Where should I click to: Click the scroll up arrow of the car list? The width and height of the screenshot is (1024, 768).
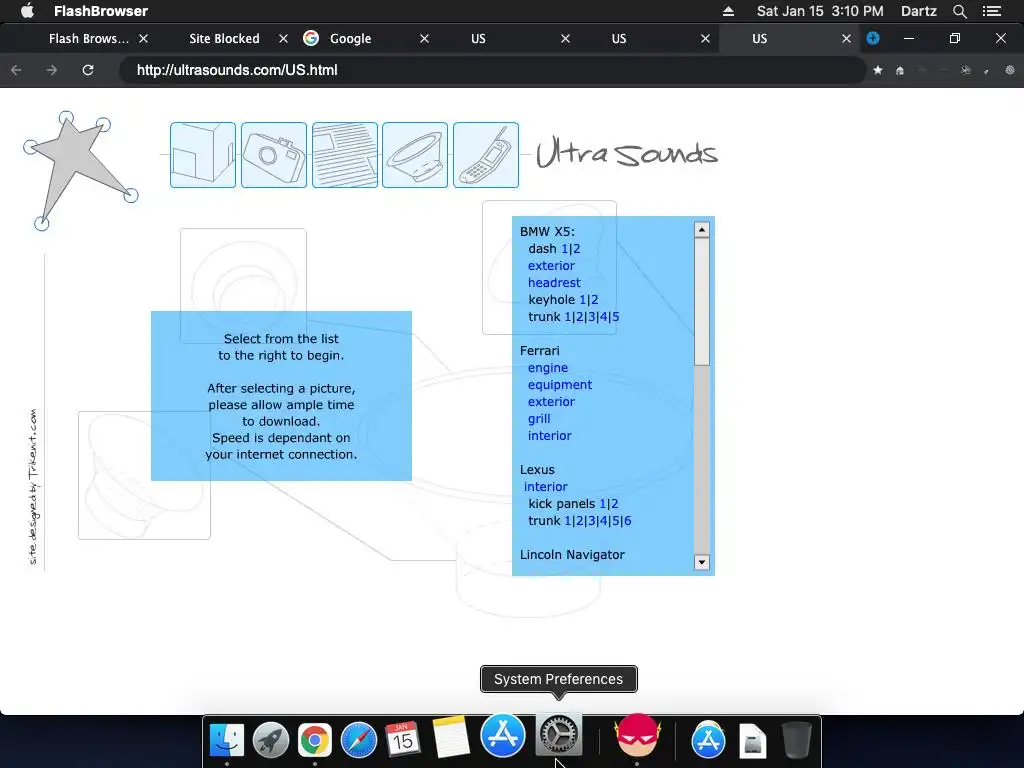(701, 229)
